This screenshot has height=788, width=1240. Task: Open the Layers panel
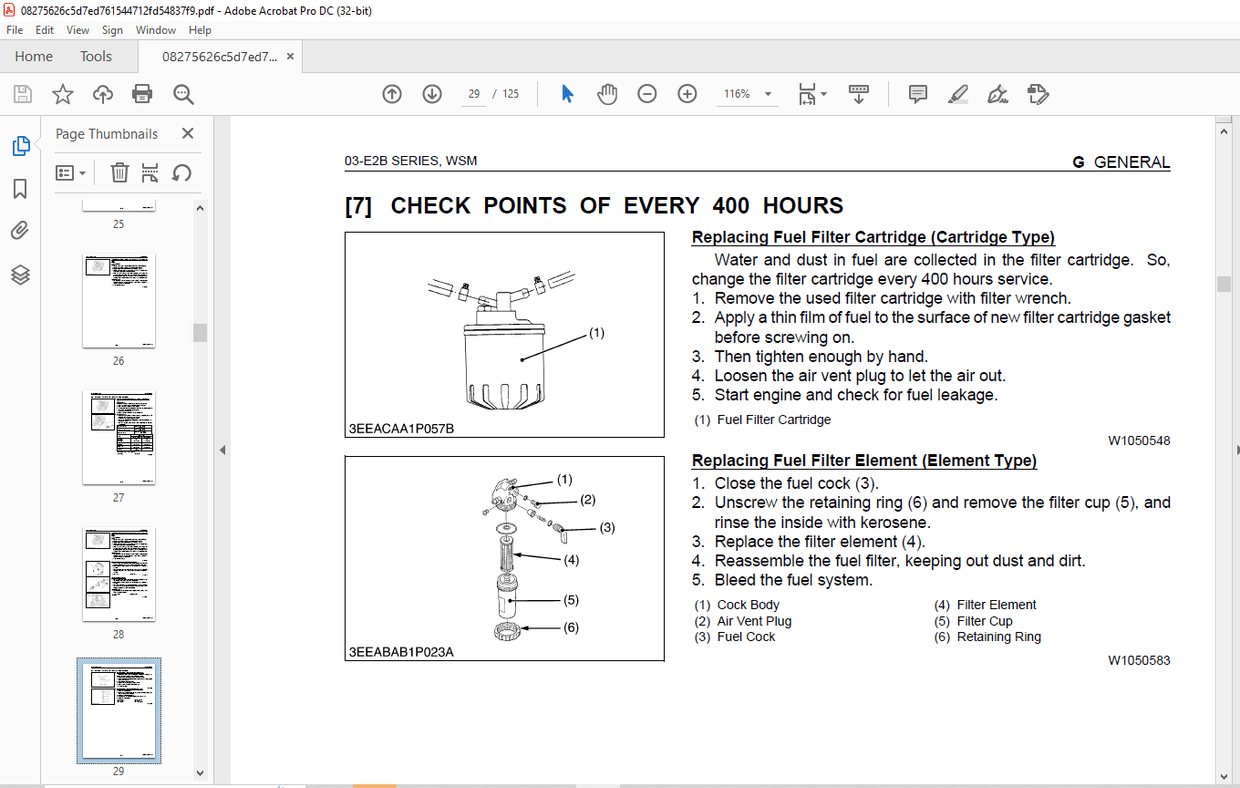point(21,274)
